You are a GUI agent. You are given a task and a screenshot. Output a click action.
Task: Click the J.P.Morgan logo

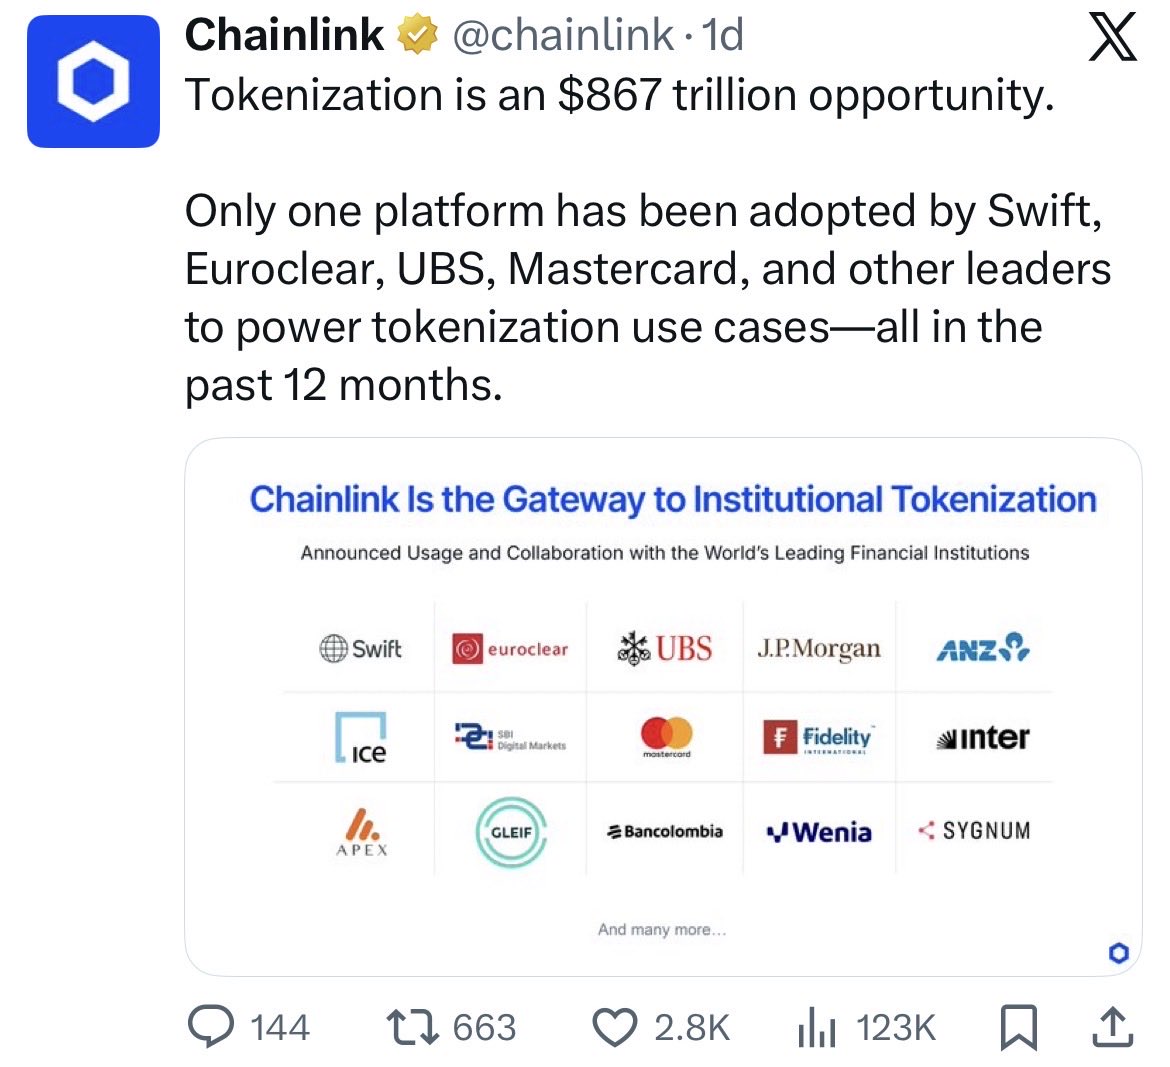[819, 649]
